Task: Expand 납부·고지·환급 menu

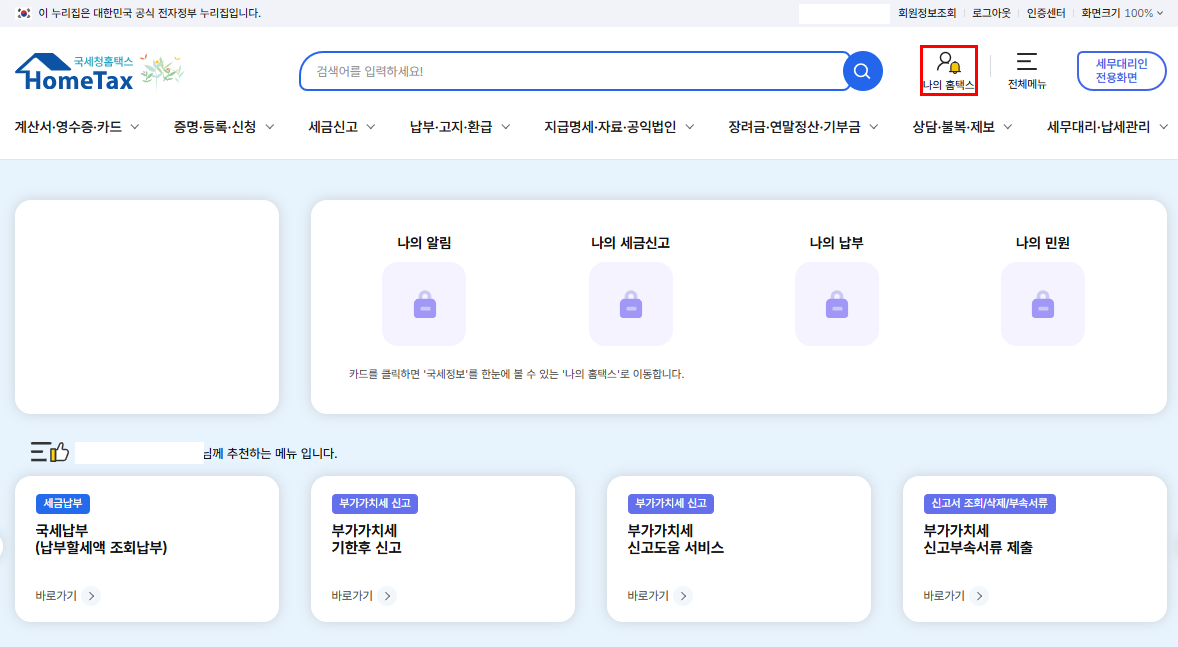Action: point(460,127)
